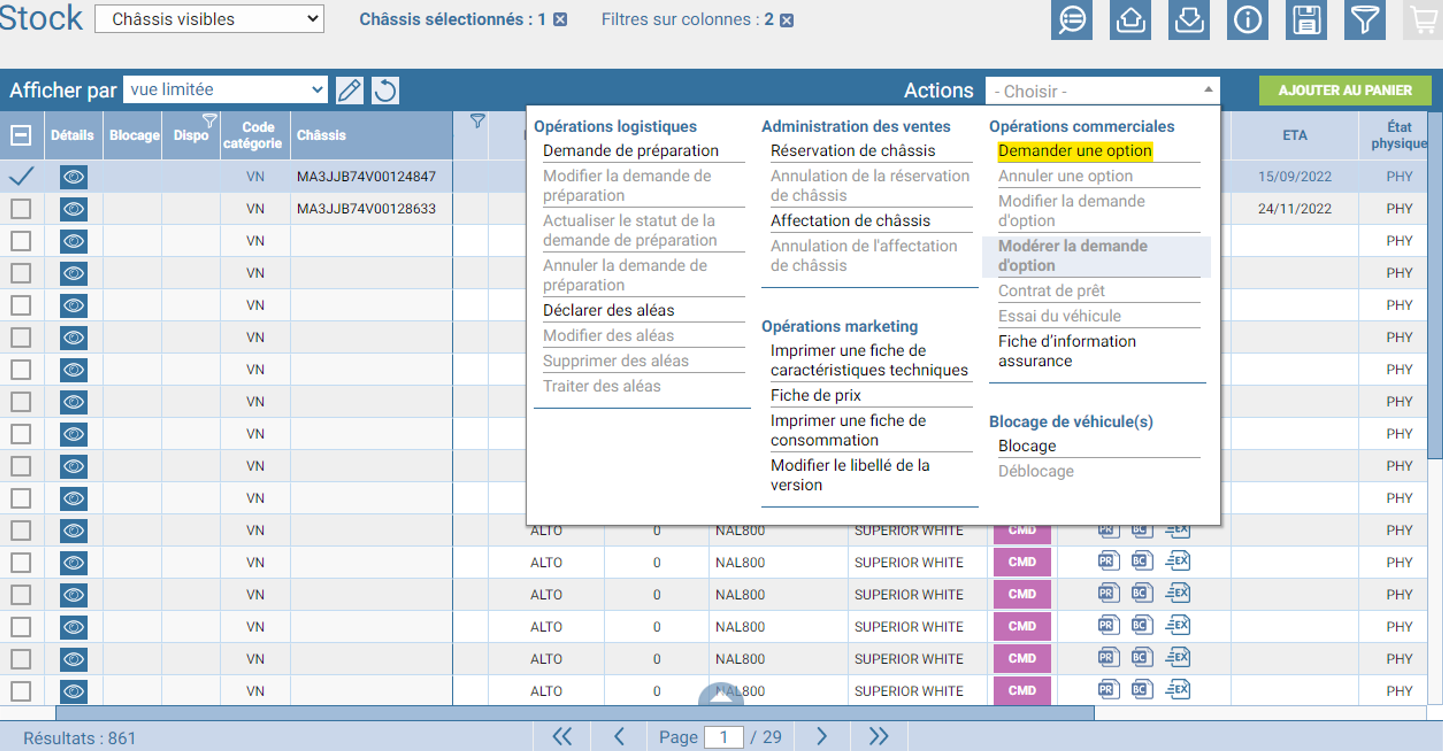1443x751 pixels.
Task: Click chassis number MA3JJB74V00124847
Action: (366, 177)
